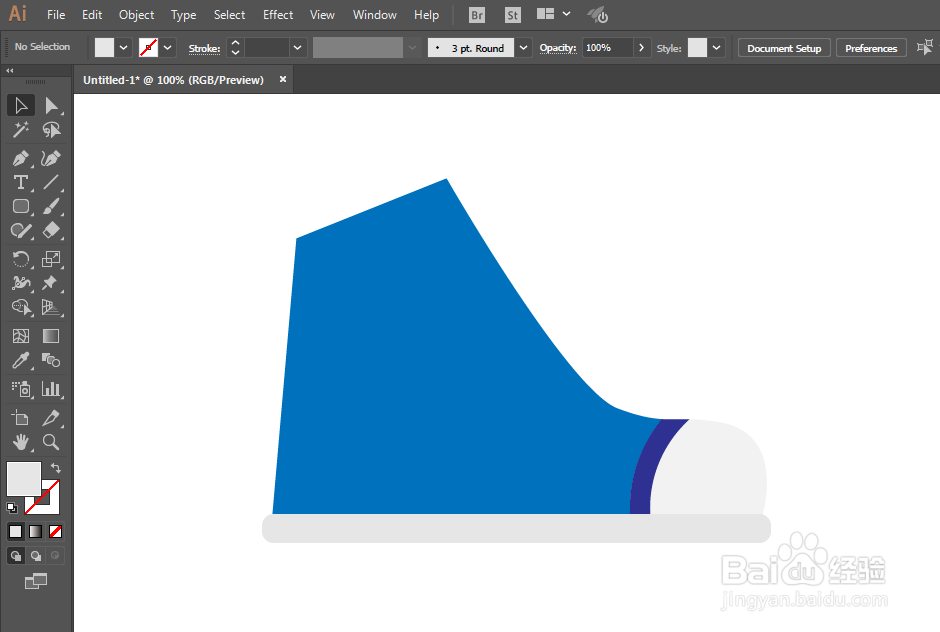940x632 pixels.
Task: Open the 3 pt. Round brush dropdown
Action: pyautogui.click(x=523, y=48)
